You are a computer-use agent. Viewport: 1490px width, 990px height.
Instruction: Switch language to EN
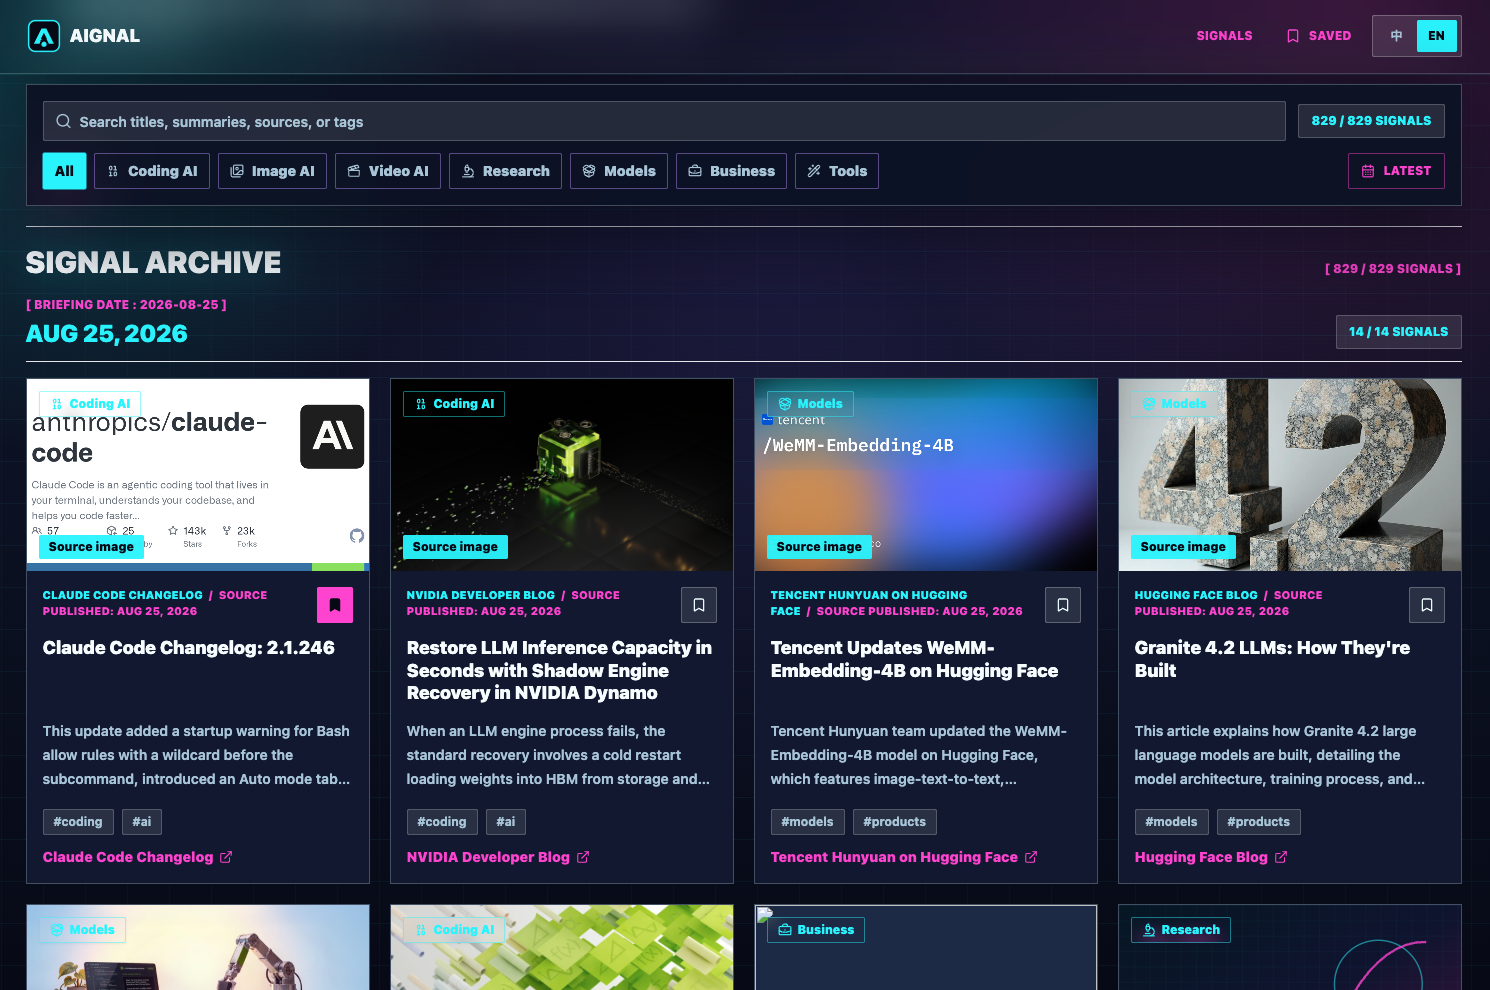[1436, 36]
